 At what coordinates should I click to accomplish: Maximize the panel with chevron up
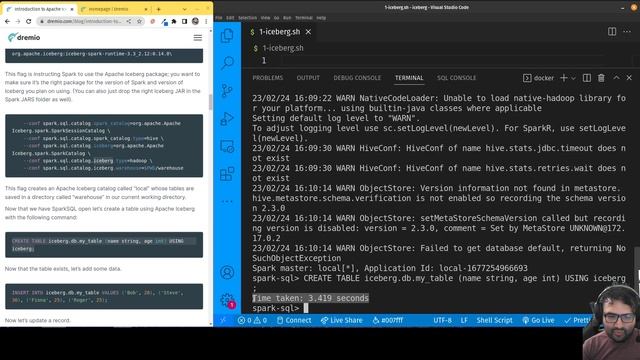click(616, 78)
